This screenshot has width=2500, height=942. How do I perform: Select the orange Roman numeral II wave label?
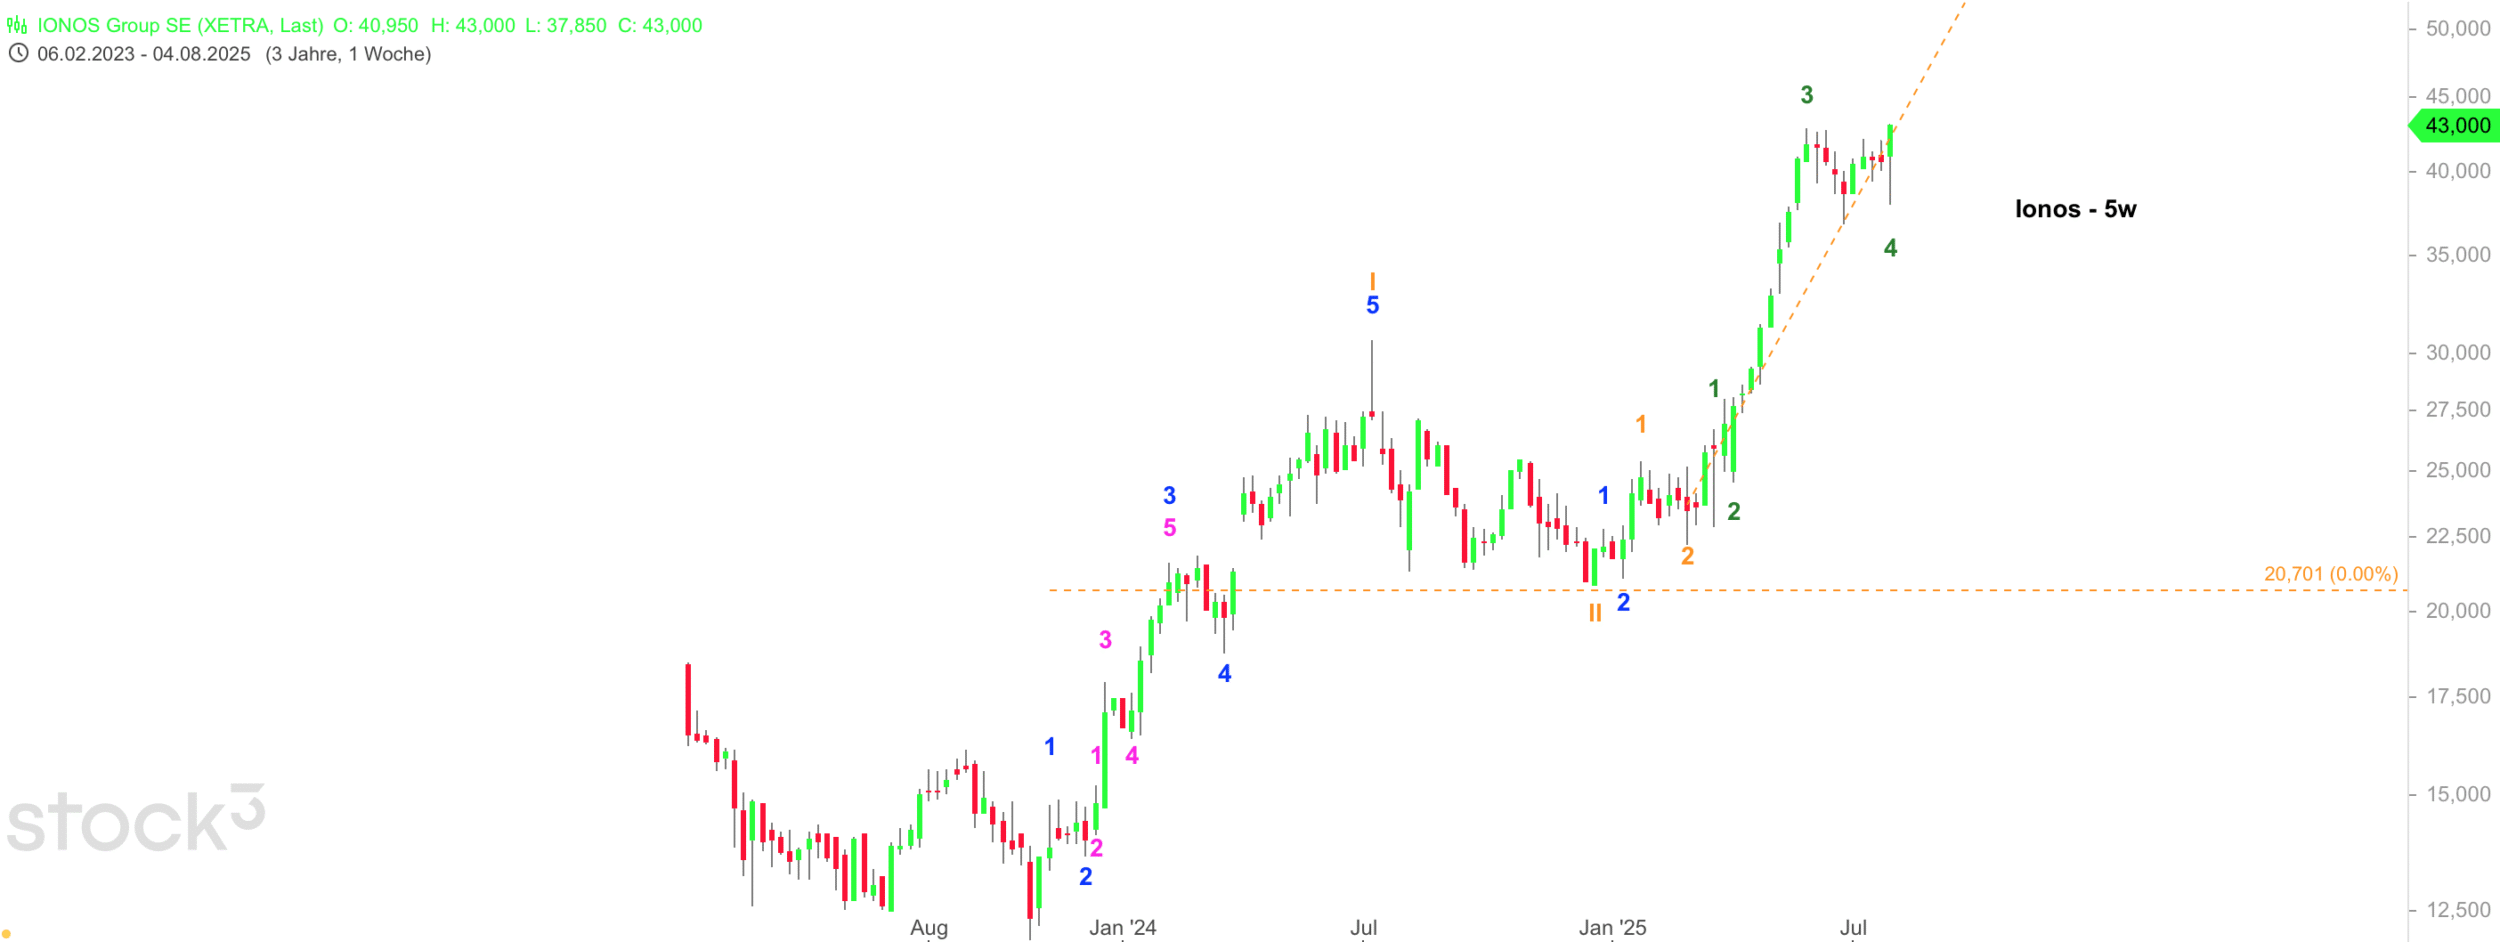point(1595,613)
